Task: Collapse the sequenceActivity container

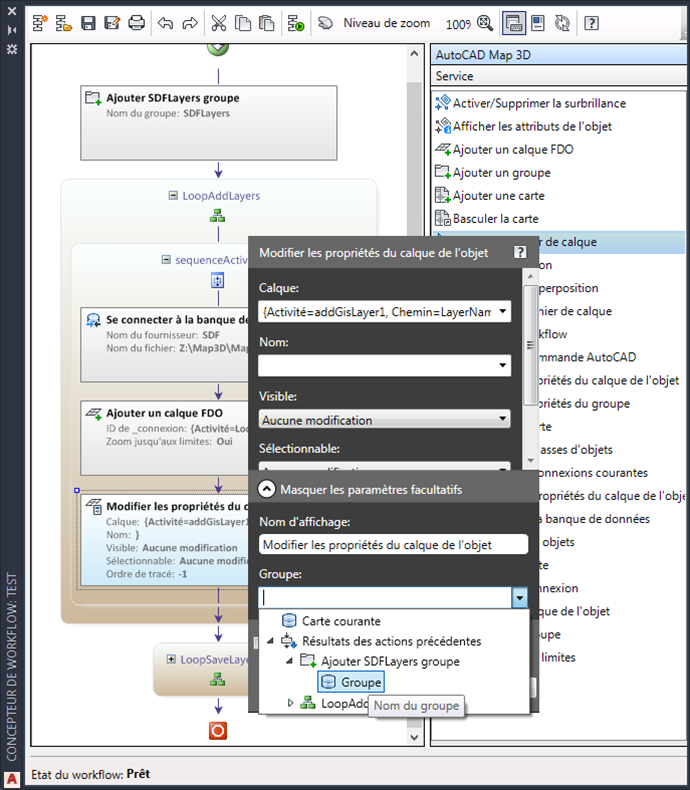Action: tap(166, 259)
